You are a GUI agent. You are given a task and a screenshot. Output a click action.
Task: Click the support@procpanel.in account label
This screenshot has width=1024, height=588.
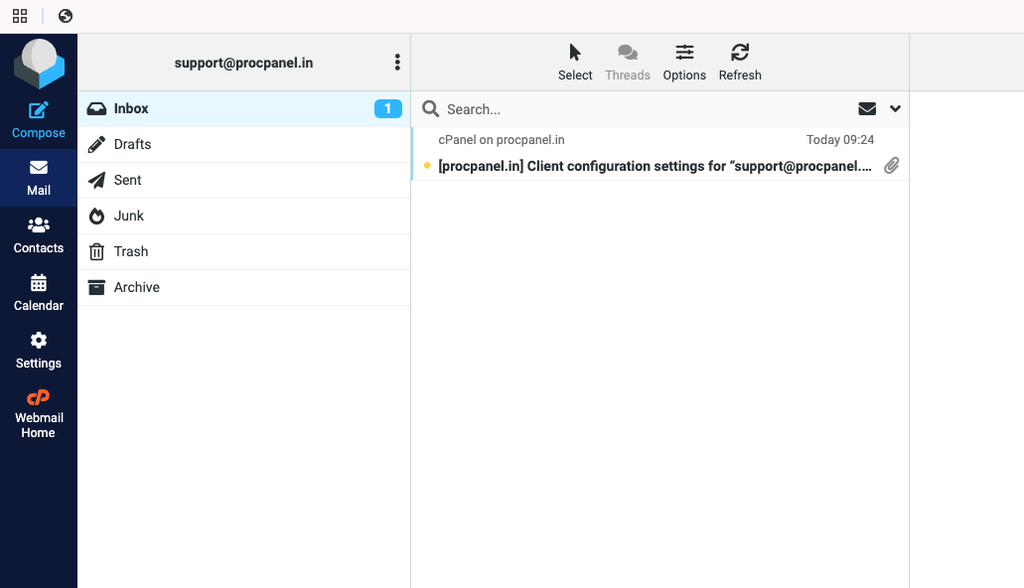click(x=244, y=63)
